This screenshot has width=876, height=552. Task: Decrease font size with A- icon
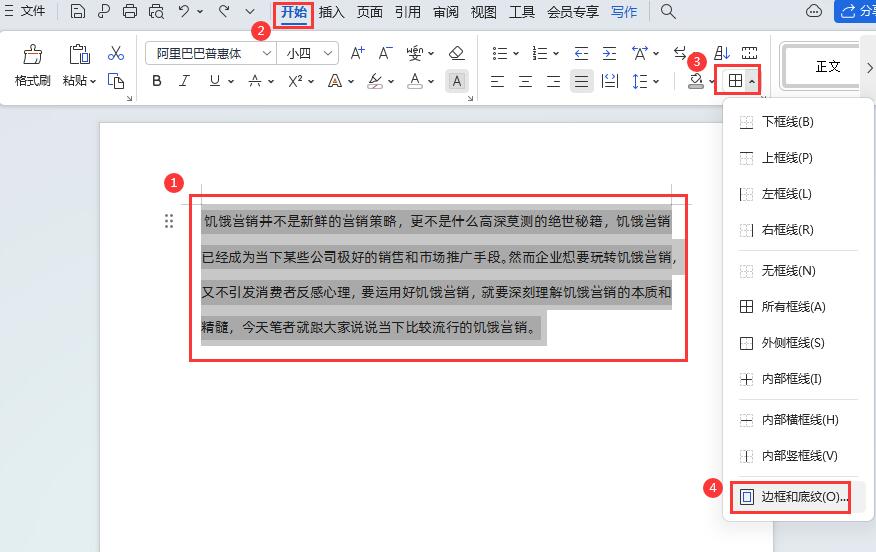point(385,53)
